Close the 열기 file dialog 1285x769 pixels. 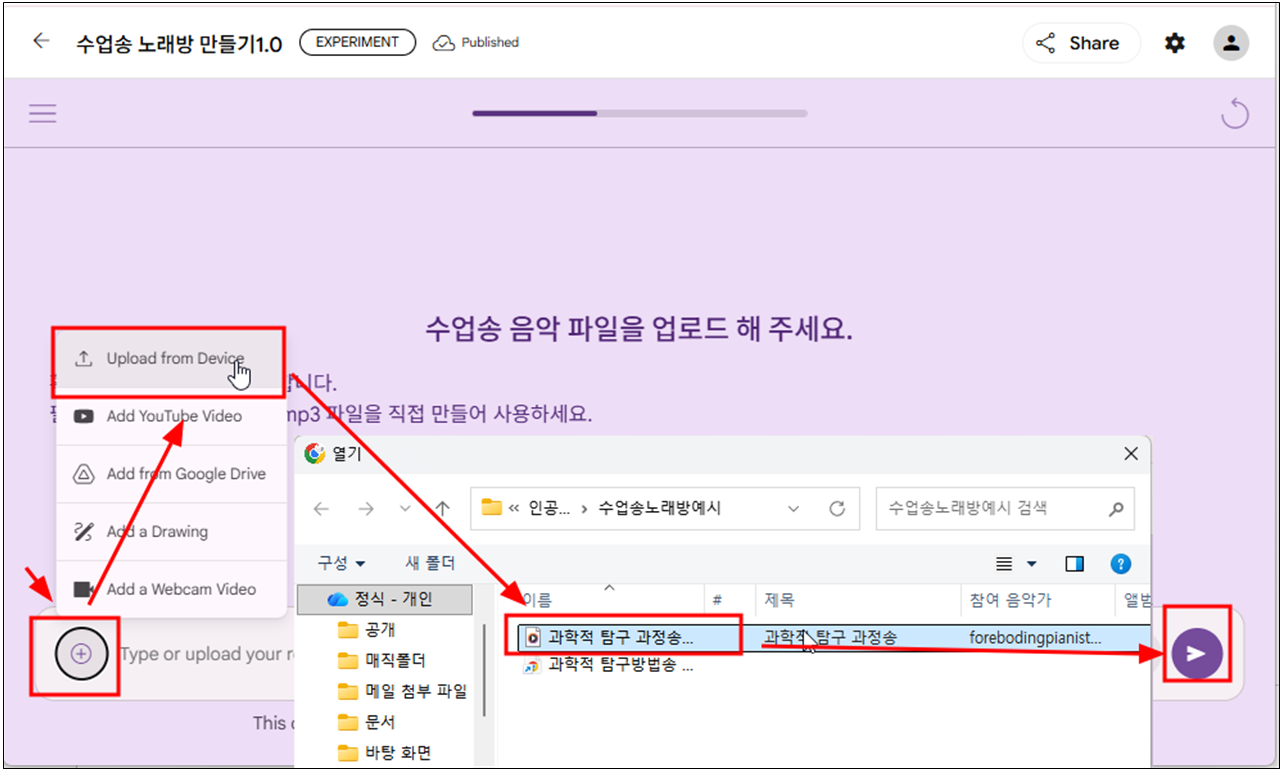1131,454
